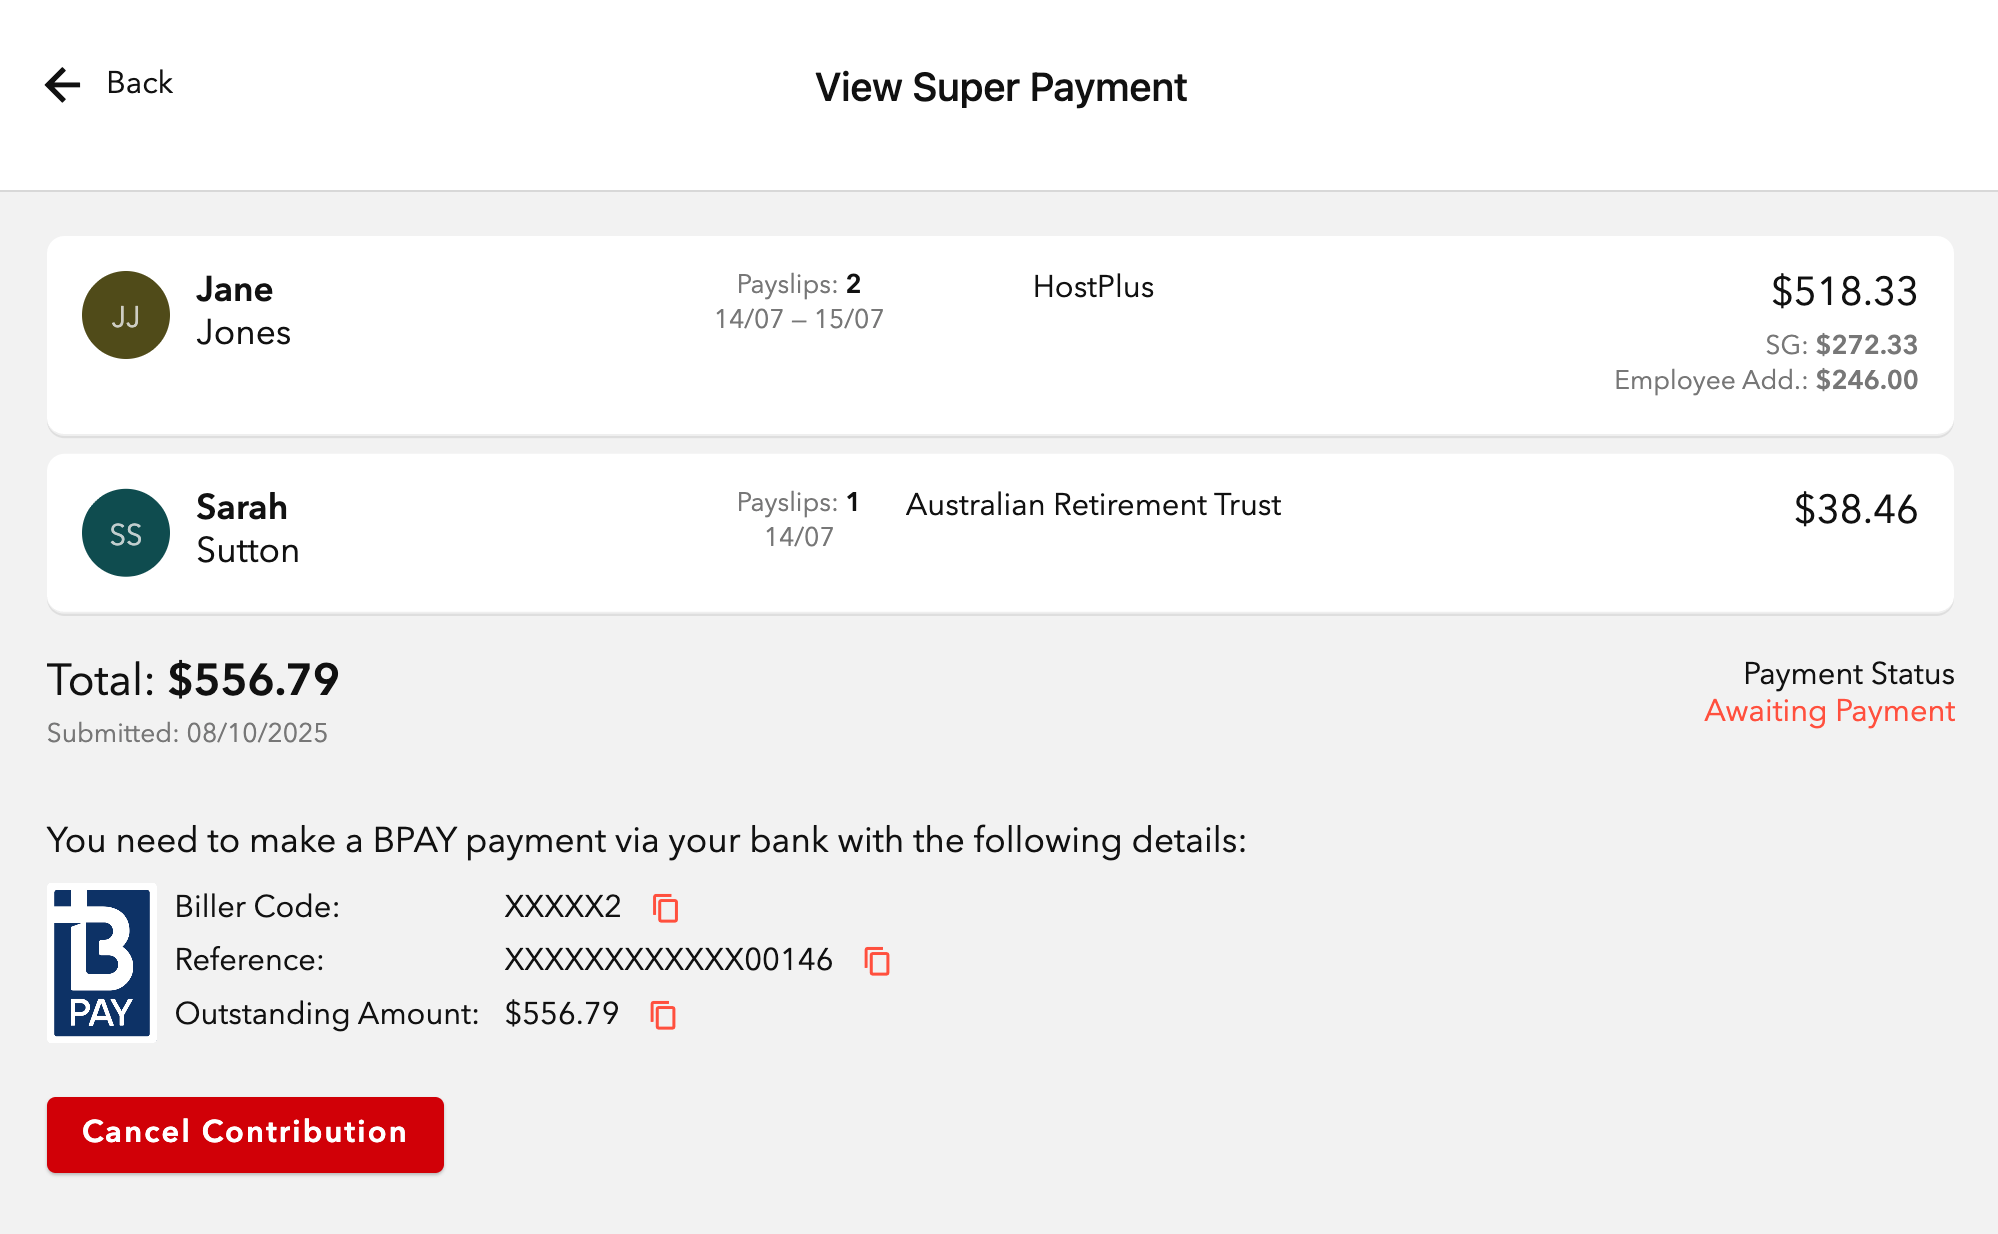
Task: Click the Awaiting Payment status
Action: (1829, 711)
